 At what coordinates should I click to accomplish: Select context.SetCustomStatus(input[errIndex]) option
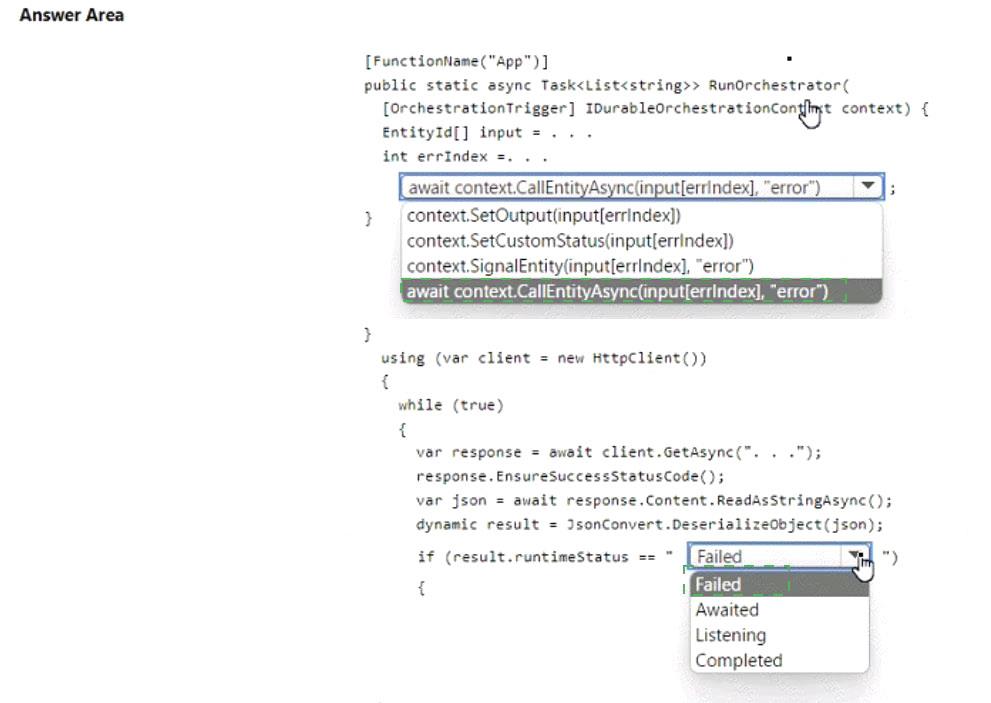coord(570,240)
